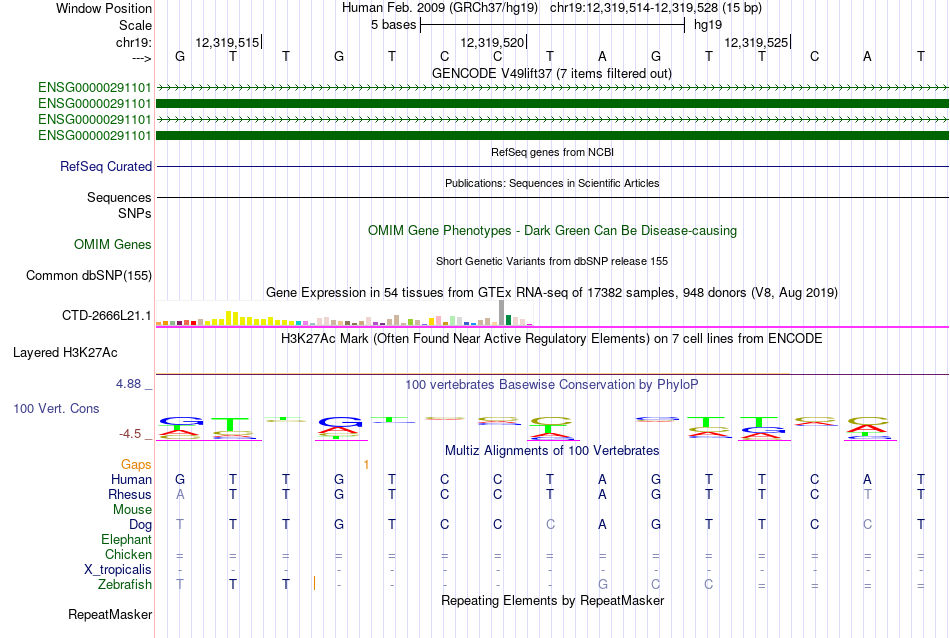
Task: Click tallest yellow bar in GTEx chart
Action: (x=229, y=318)
